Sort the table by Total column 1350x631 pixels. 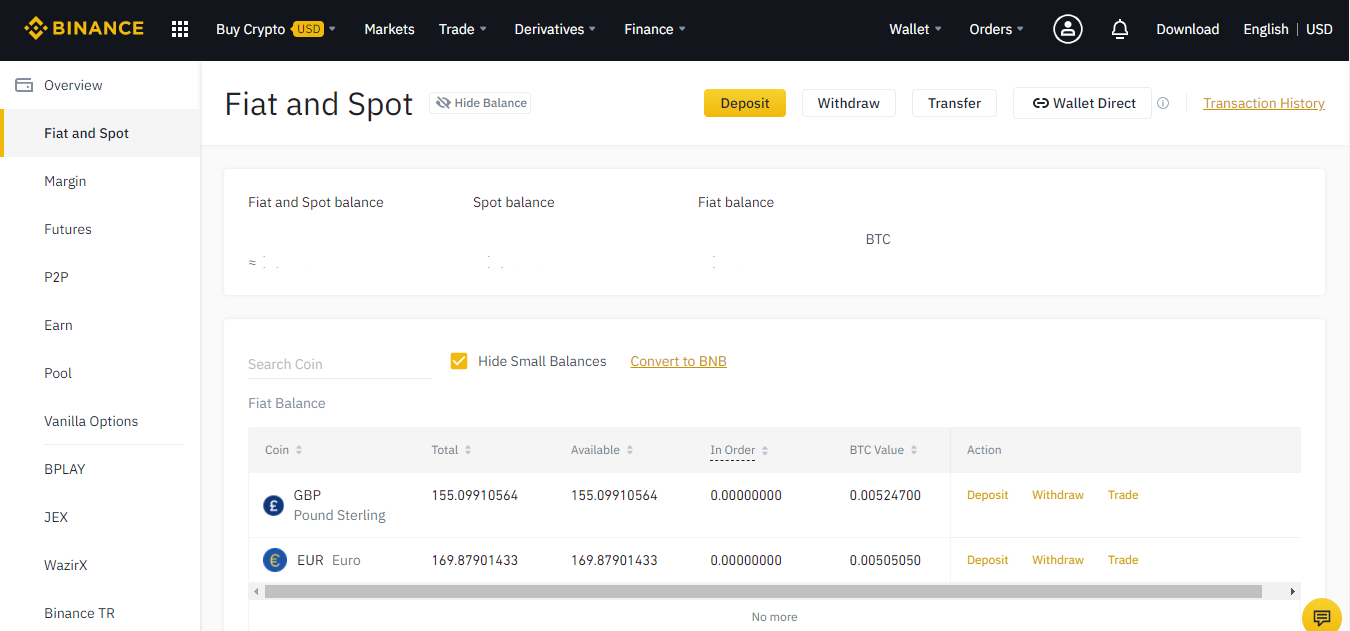coord(451,450)
